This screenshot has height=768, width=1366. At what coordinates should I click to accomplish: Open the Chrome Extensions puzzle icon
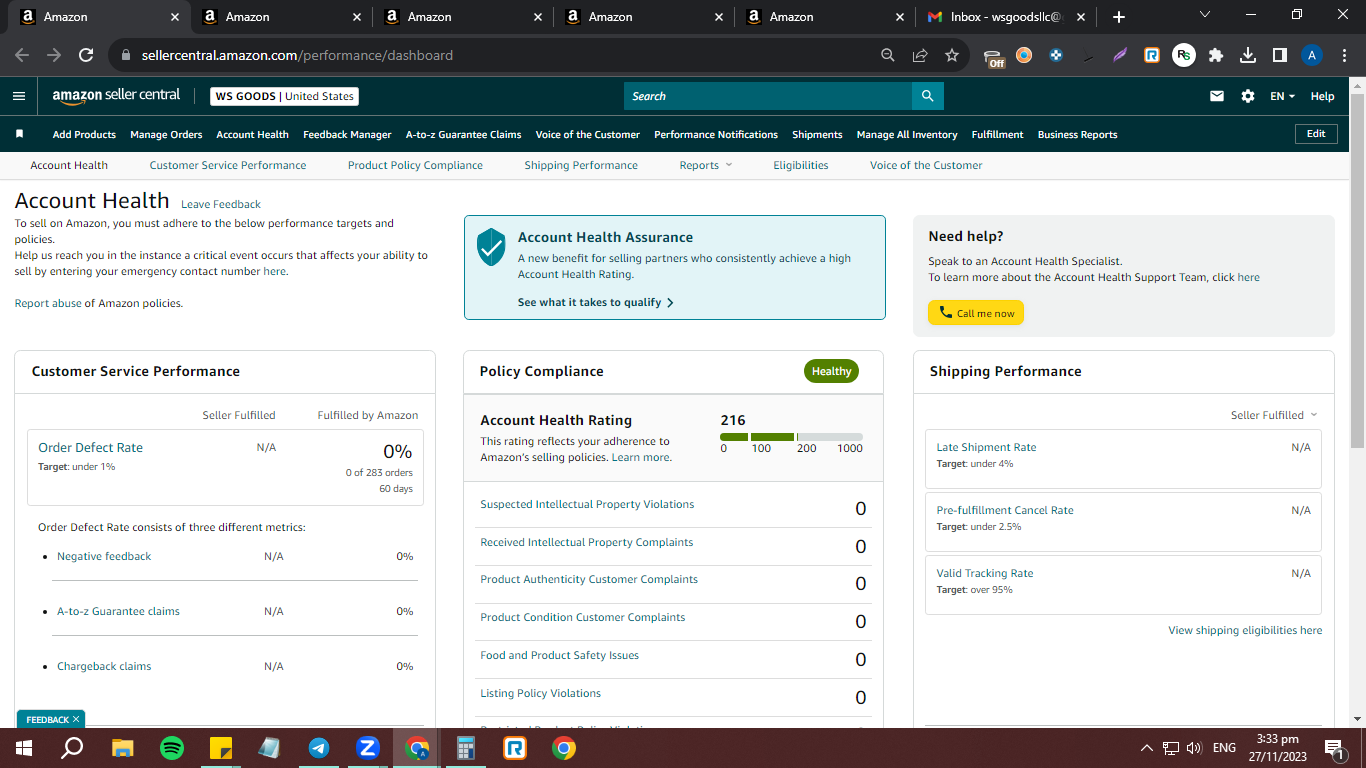pyautogui.click(x=1216, y=55)
